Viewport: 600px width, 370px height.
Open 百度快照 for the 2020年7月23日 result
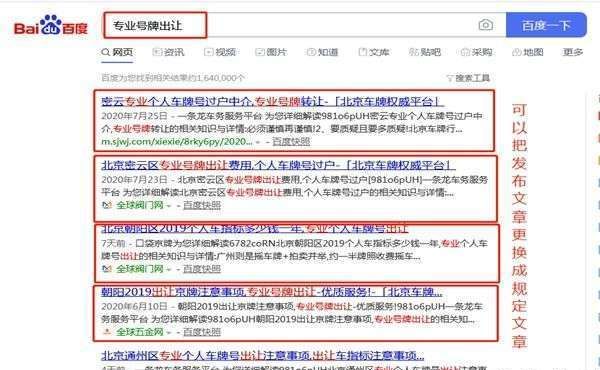(202, 205)
